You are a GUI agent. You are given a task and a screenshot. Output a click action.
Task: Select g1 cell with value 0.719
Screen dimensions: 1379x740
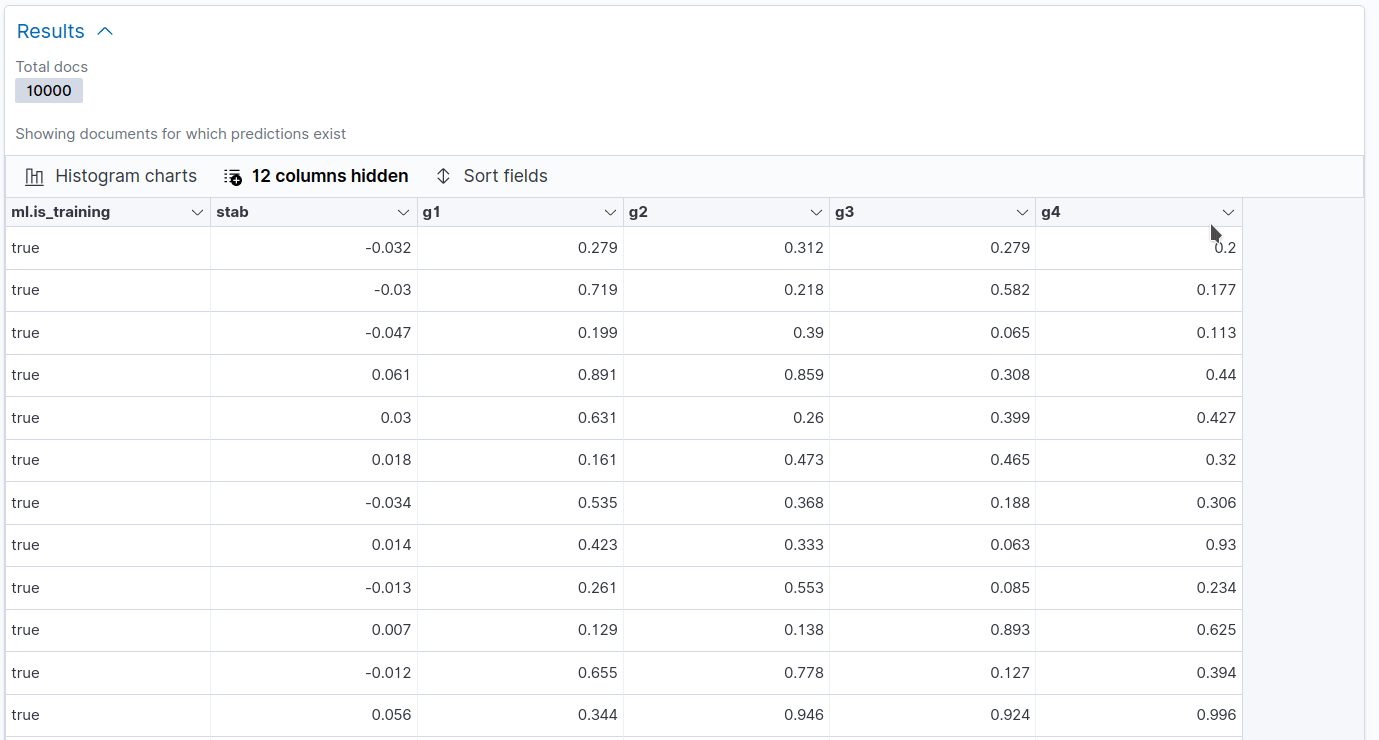(520, 290)
